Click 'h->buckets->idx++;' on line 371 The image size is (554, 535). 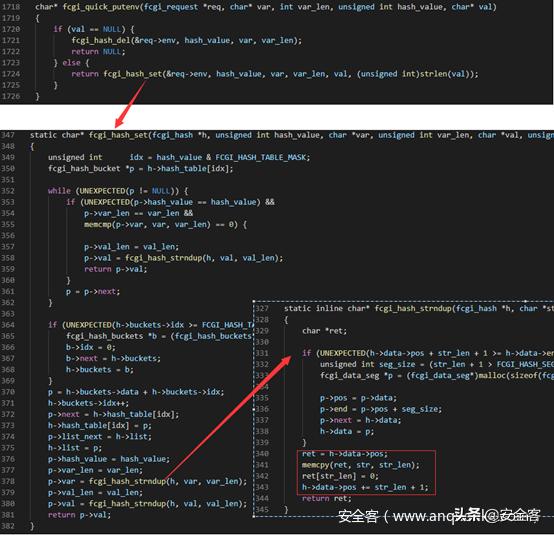[88, 403]
